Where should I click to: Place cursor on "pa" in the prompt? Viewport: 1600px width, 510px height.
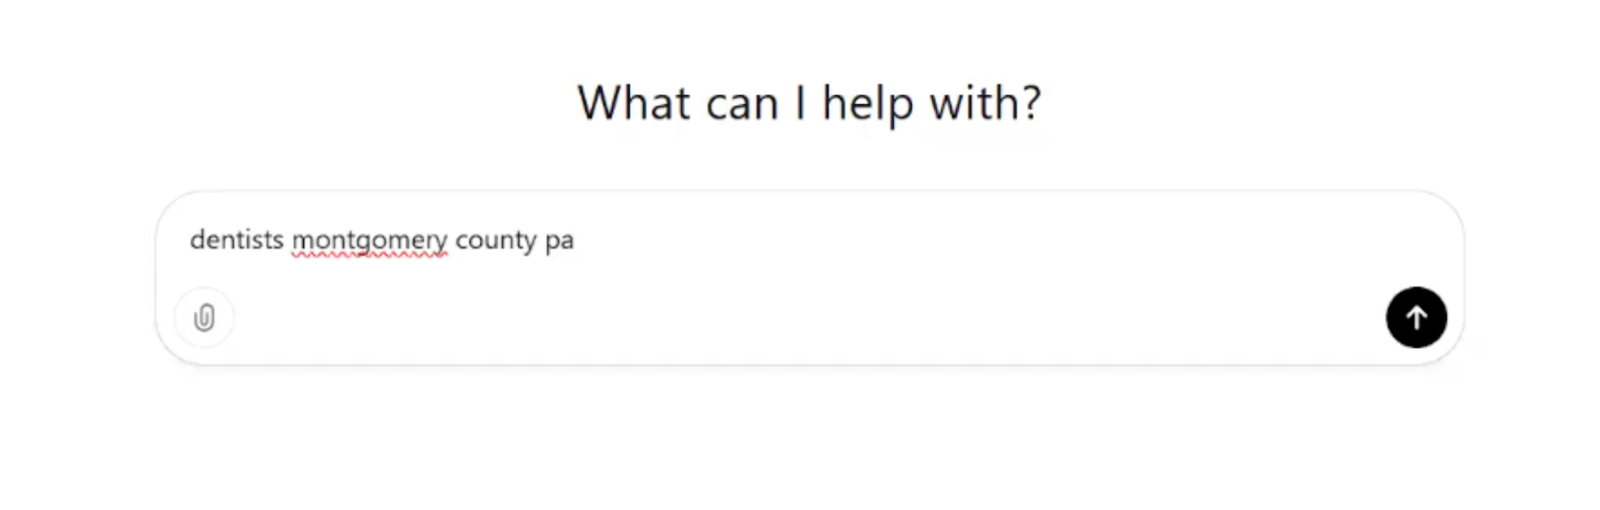(559, 241)
